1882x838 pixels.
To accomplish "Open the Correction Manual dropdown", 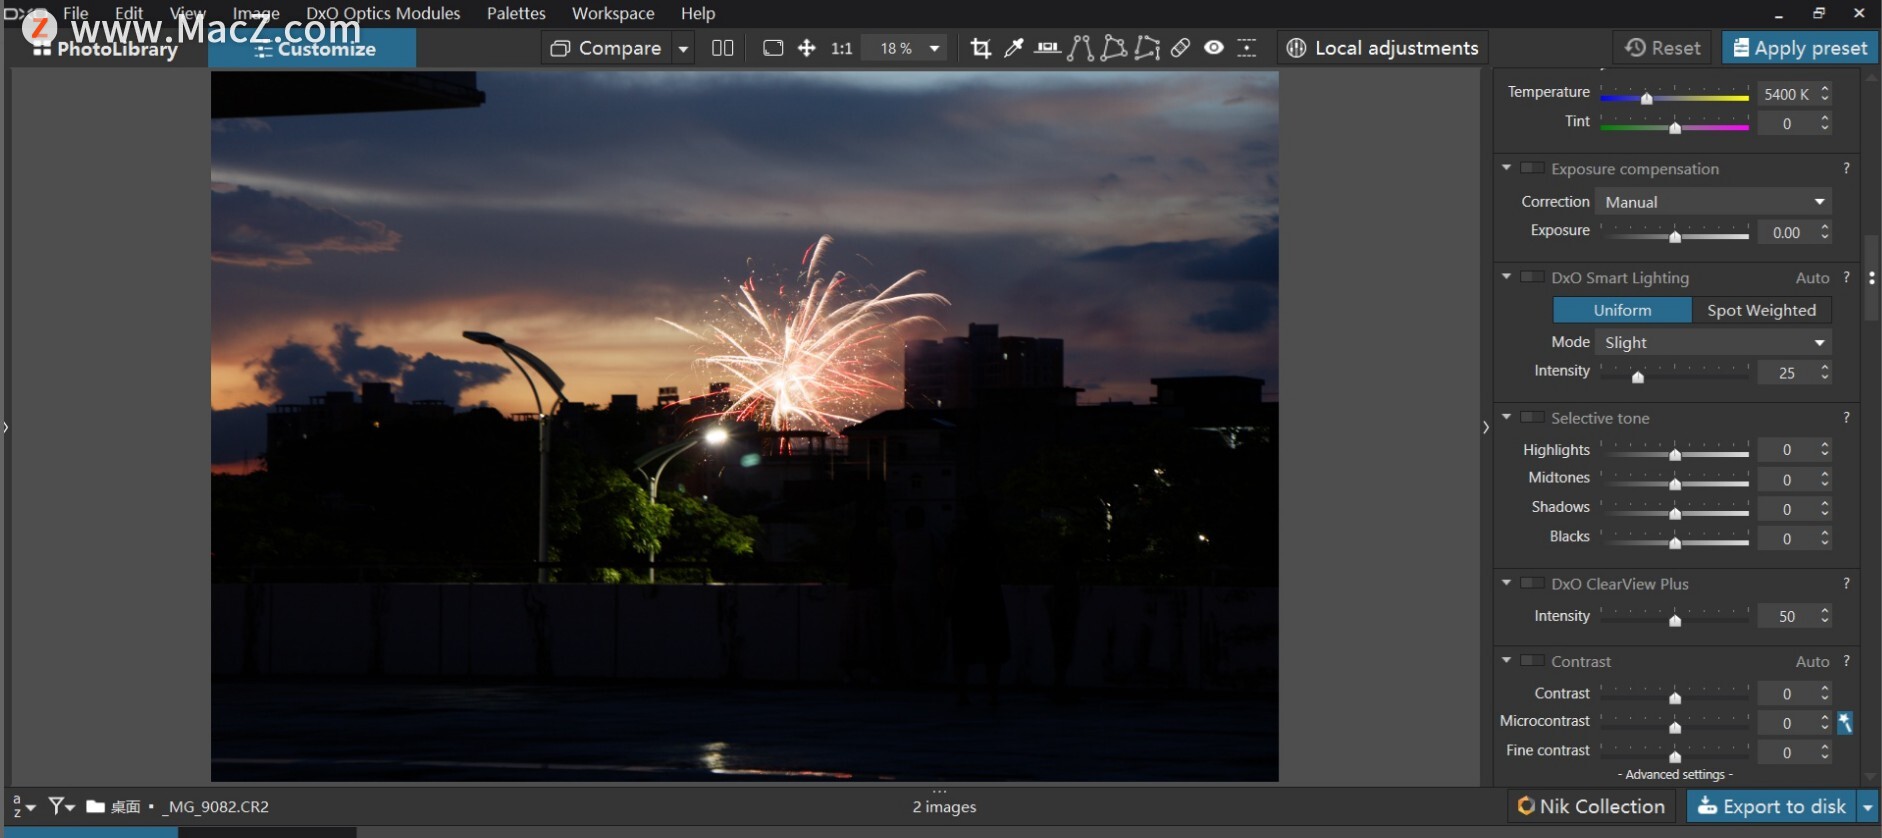I will tap(1713, 202).
